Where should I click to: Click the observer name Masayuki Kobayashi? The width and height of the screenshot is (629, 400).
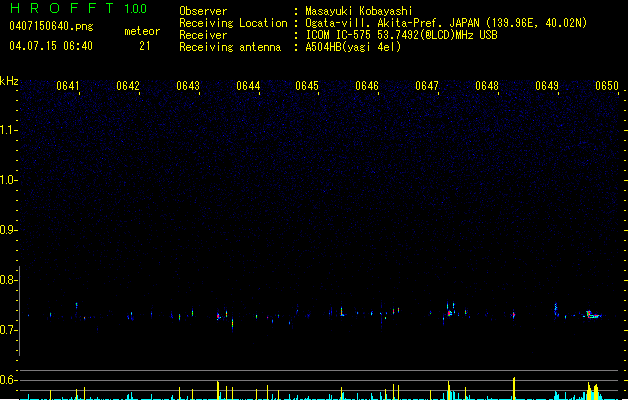(x=359, y=11)
